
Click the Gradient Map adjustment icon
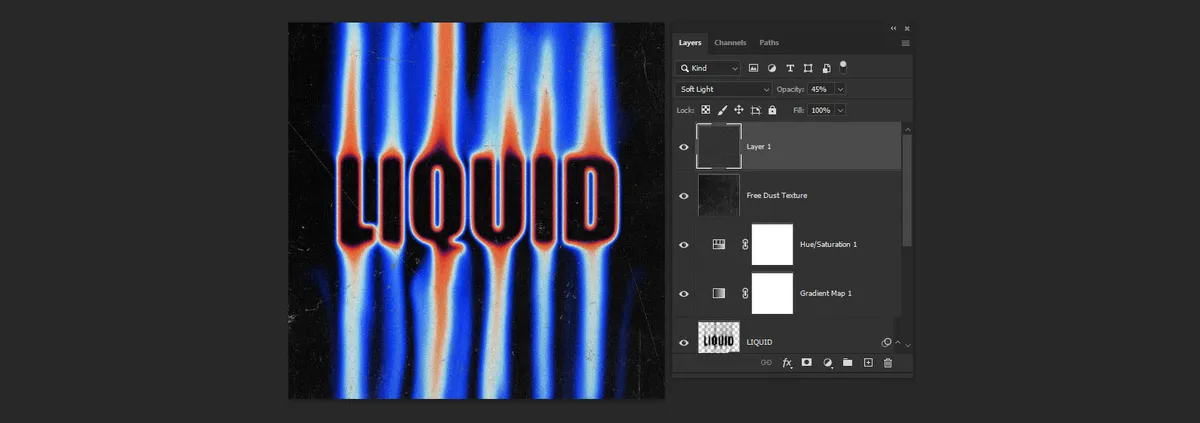coord(718,293)
